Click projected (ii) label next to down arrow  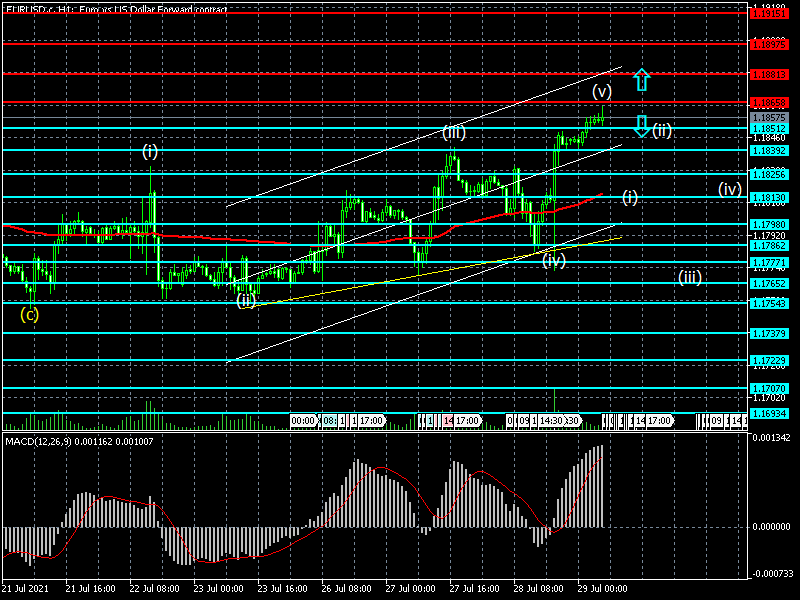662,131
